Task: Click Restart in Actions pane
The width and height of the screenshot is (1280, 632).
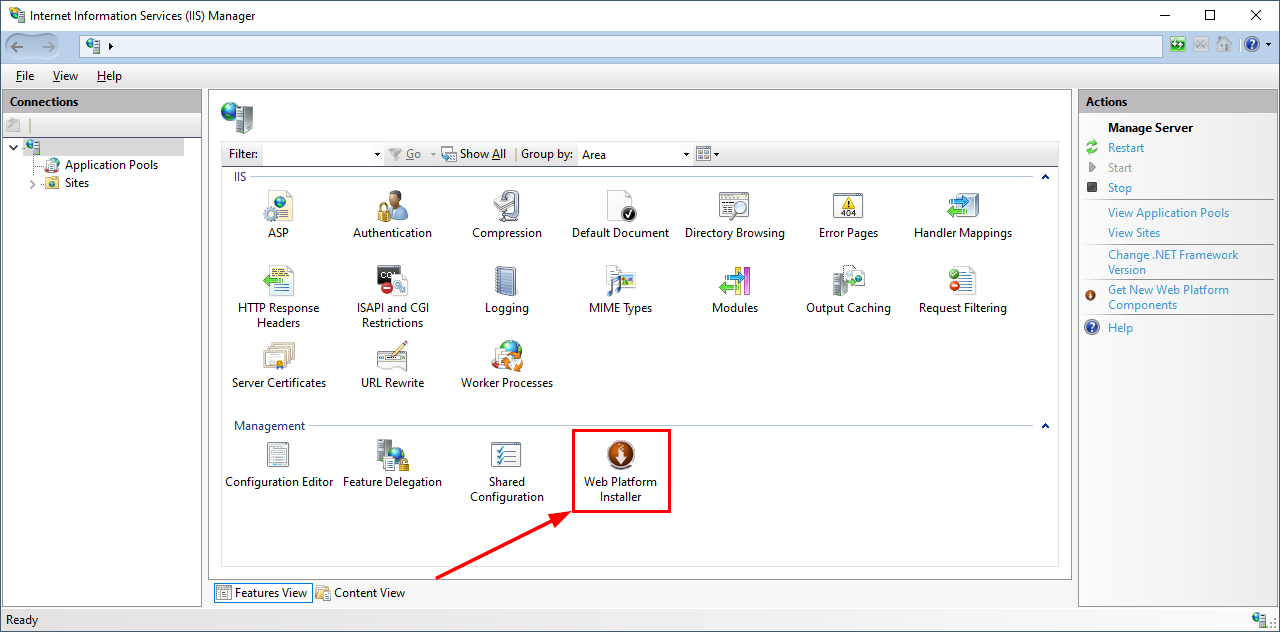Action: click(x=1126, y=148)
